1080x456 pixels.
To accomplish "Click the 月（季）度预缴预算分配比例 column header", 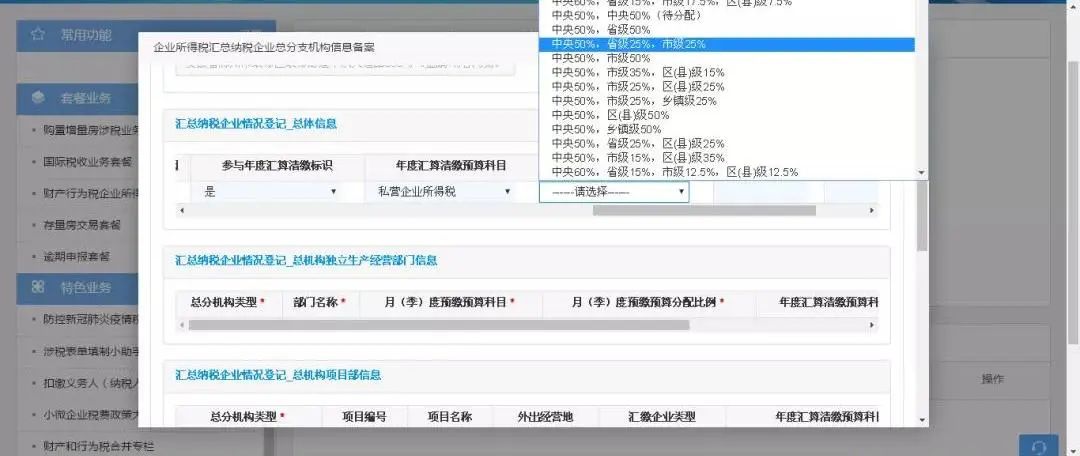I will [x=649, y=302].
